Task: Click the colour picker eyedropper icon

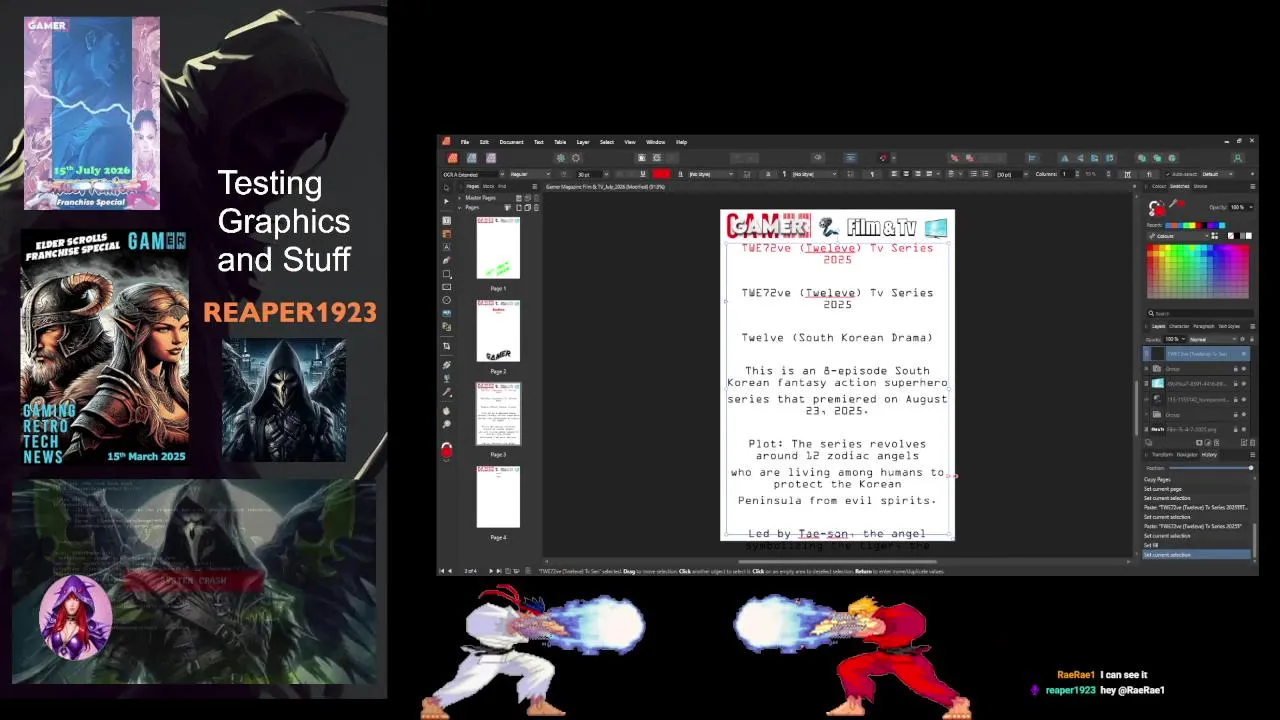Action: coord(1172,203)
